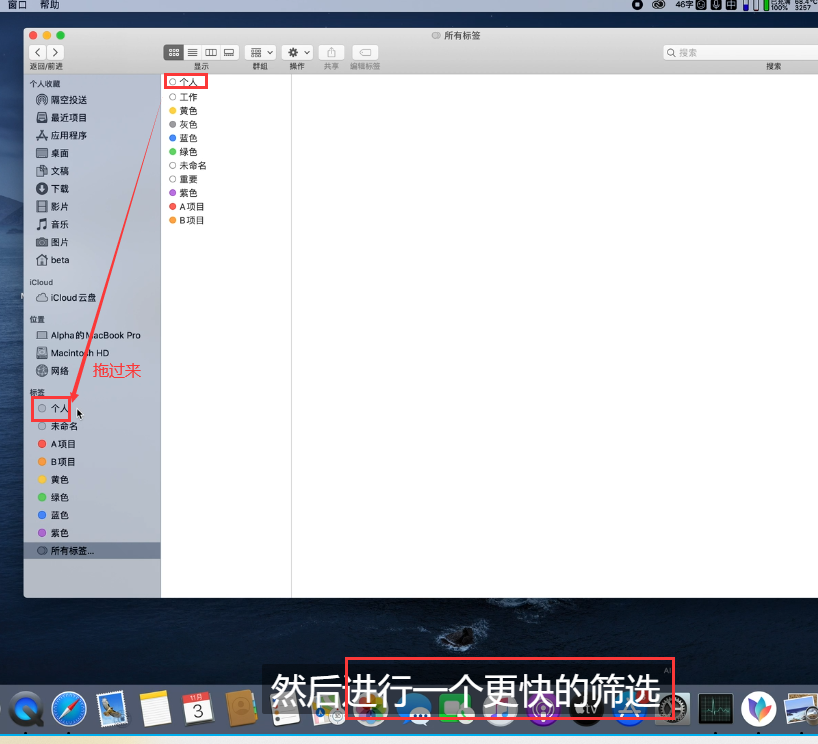Switch to list view in Finder toolbar

click(x=193, y=52)
